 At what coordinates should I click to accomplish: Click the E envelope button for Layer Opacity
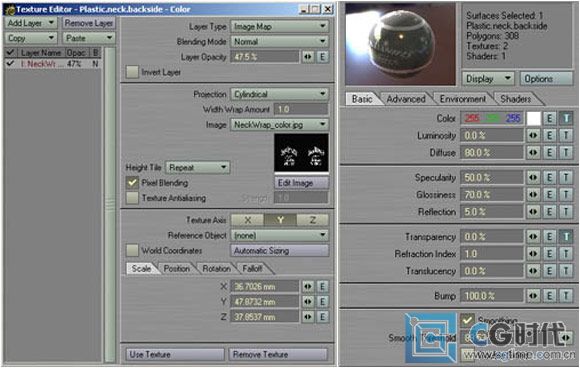pyautogui.click(x=322, y=57)
